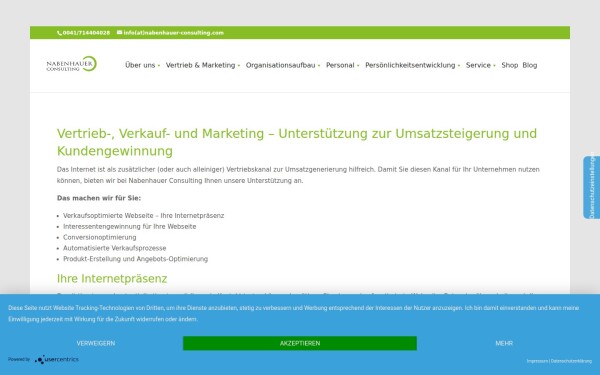Open the Vertrieb & Marketing menu
The width and height of the screenshot is (600, 375).
(200, 65)
